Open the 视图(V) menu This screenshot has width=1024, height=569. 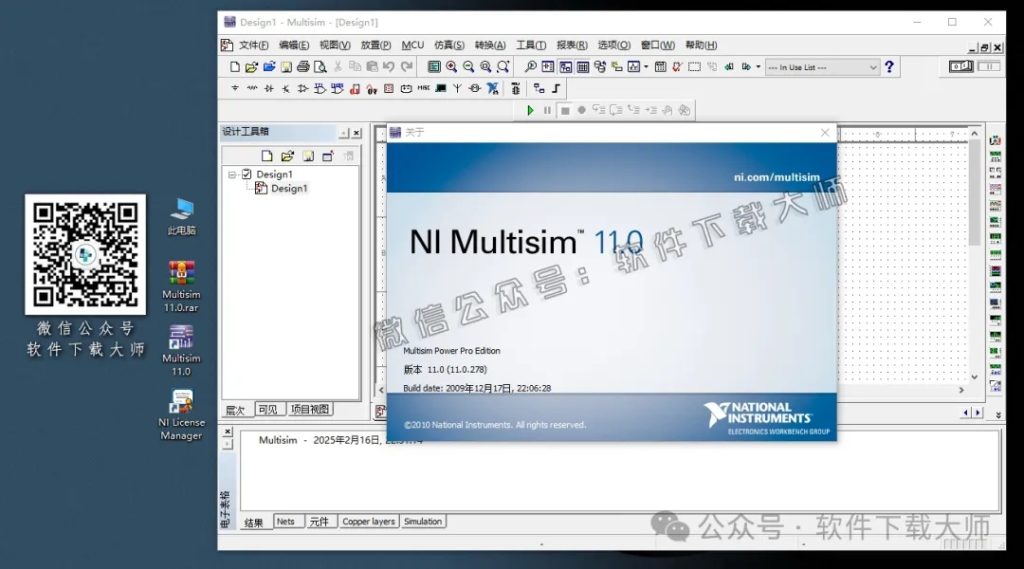334,45
